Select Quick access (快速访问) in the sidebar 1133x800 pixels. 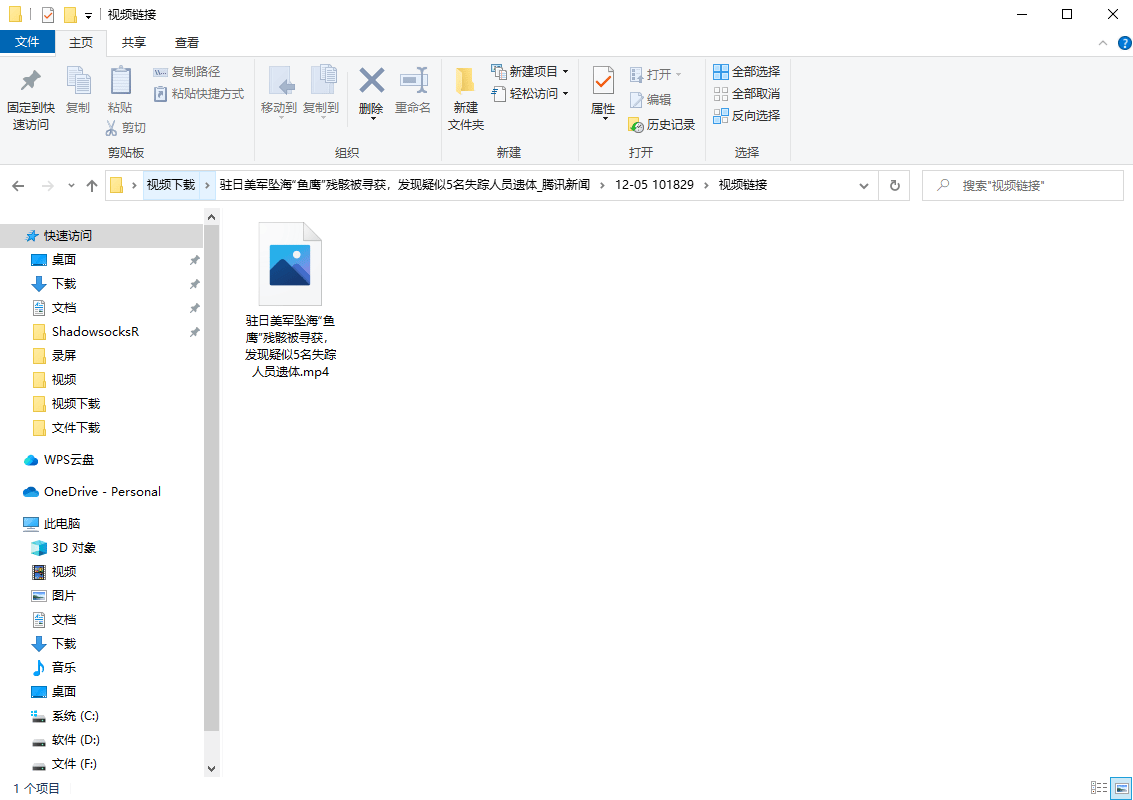(101, 236)
